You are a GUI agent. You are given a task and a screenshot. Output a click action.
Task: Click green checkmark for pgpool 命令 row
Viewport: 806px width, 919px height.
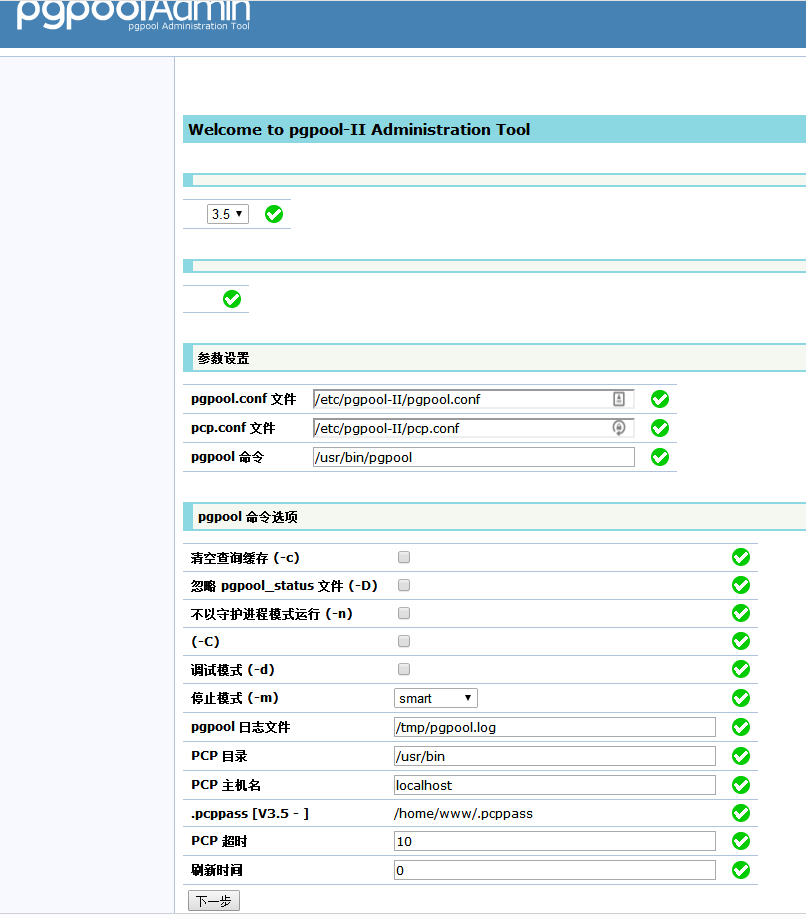pyautogui.click(x=660, y=457)
